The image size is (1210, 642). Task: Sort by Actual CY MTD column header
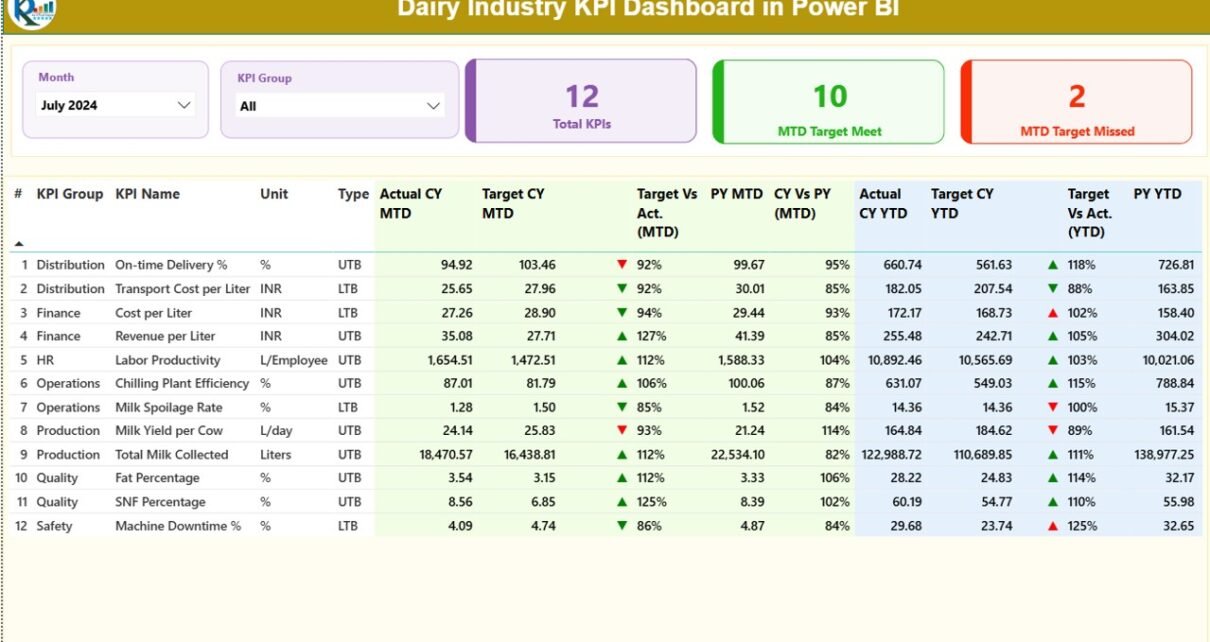(x=411, y=203)
